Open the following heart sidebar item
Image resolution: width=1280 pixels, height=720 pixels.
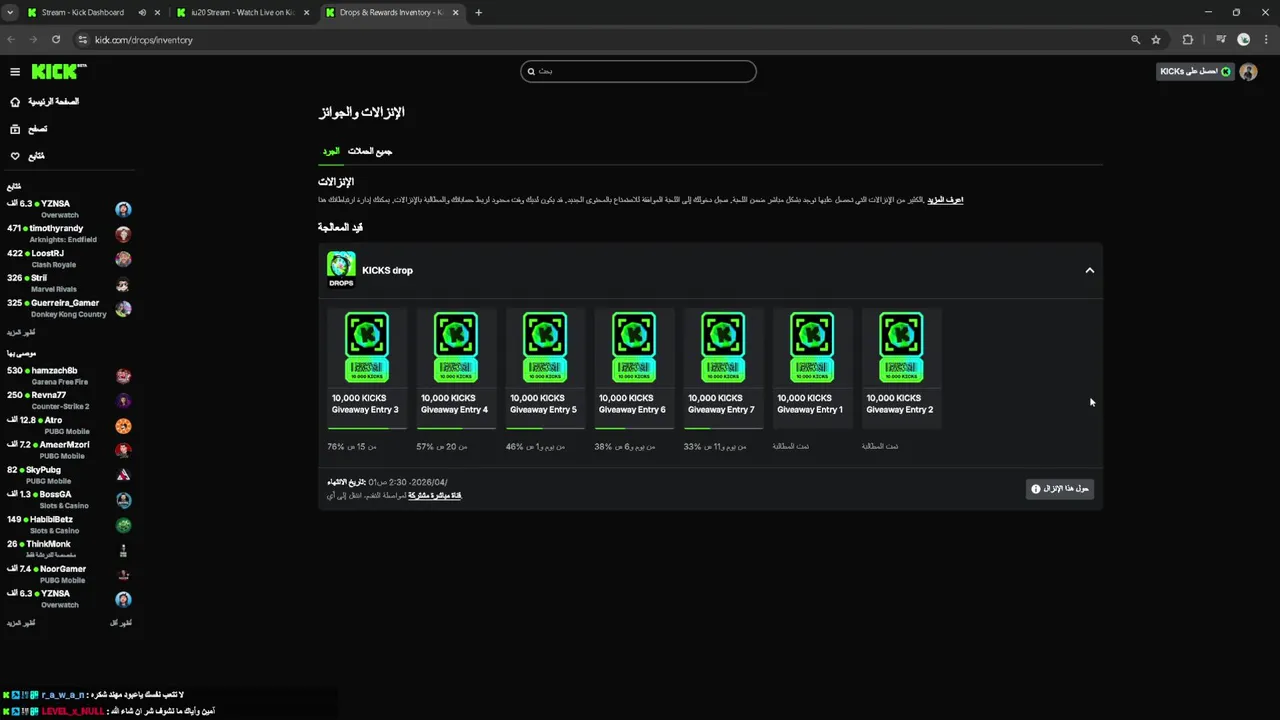tap(27, 156)
